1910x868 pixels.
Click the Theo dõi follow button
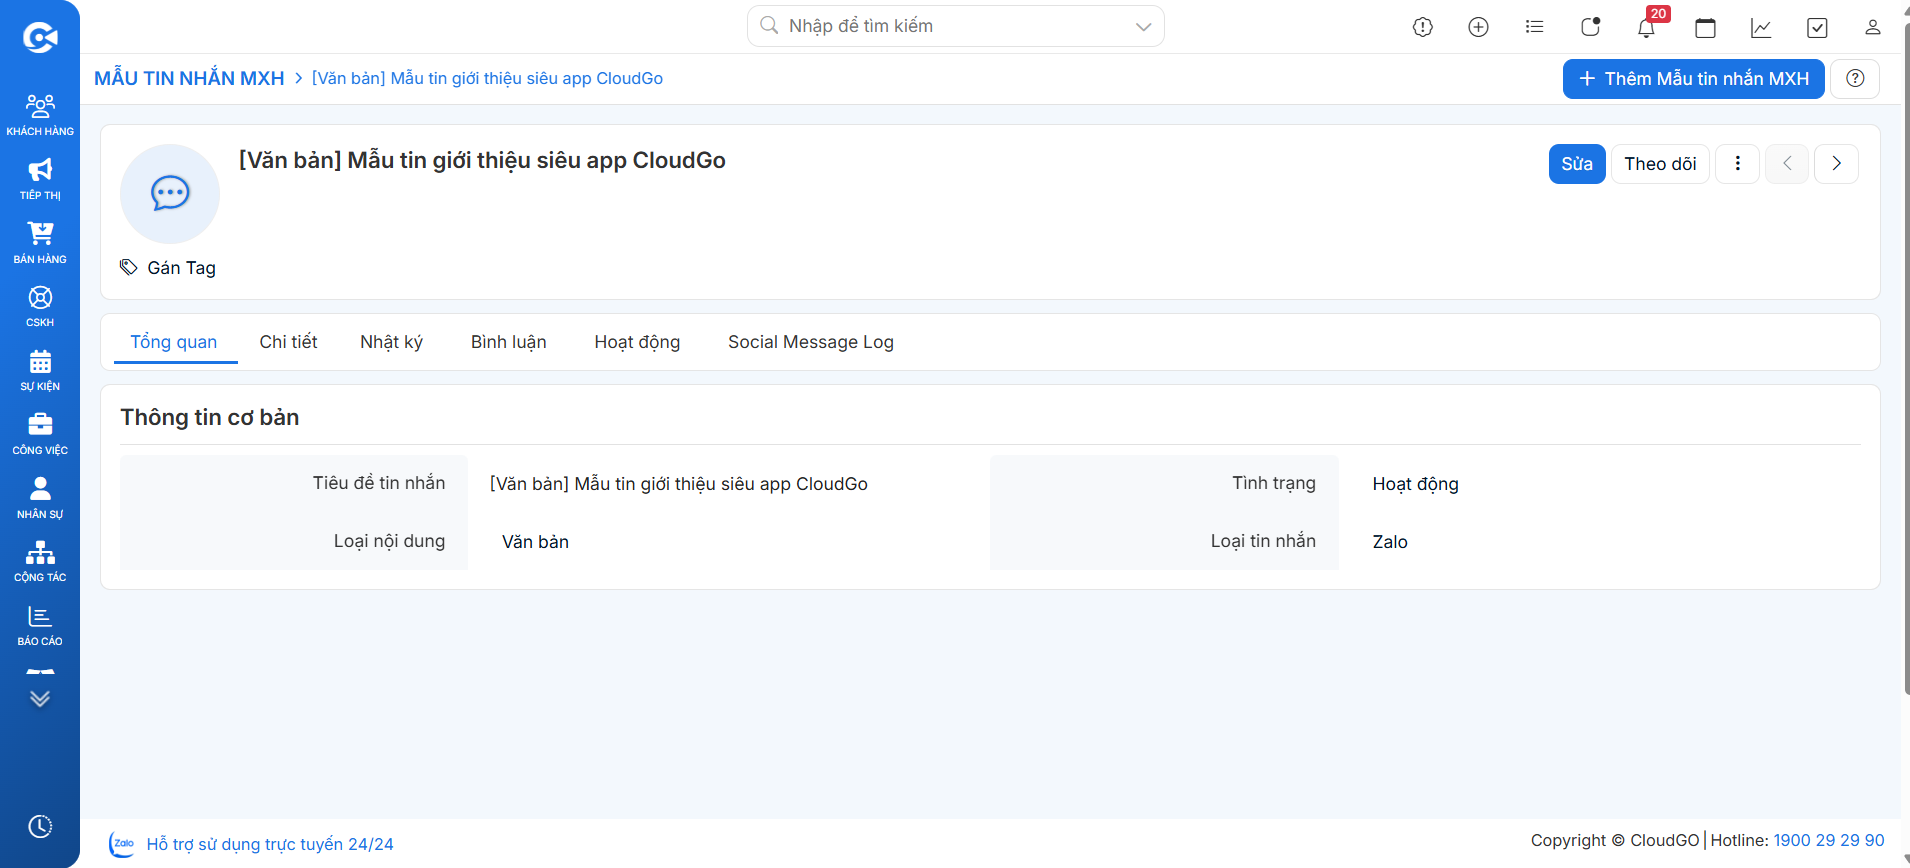pyautogui.click(x=1660, y=164)
